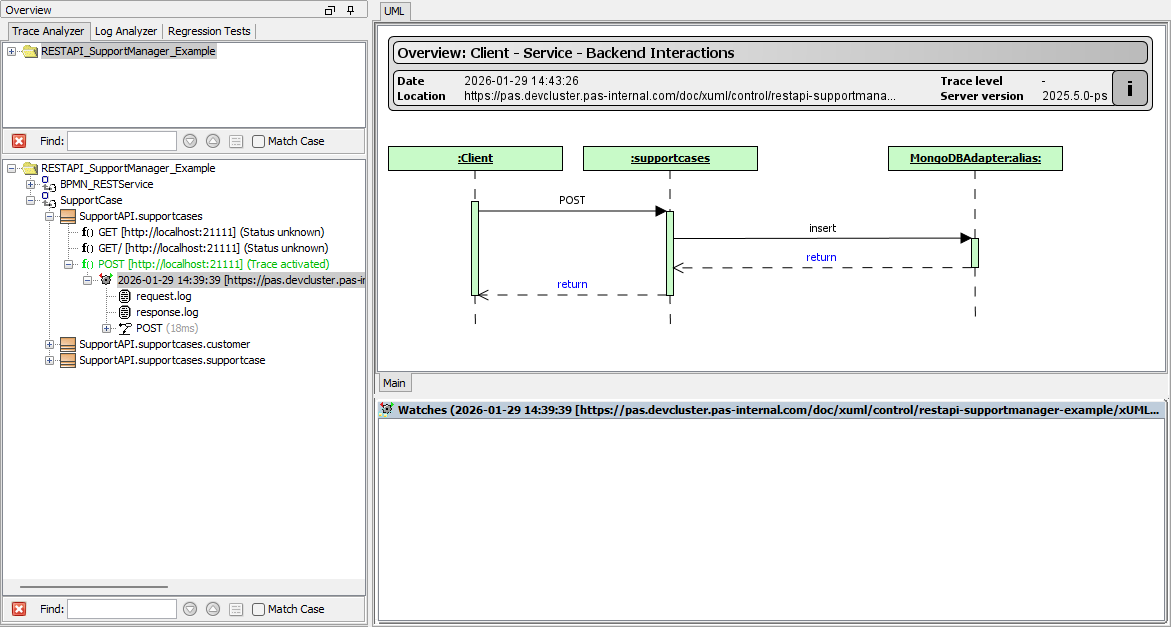
Task: Click find-next down arrow in bottom Find bar
Action: click(x=190, y=609)
